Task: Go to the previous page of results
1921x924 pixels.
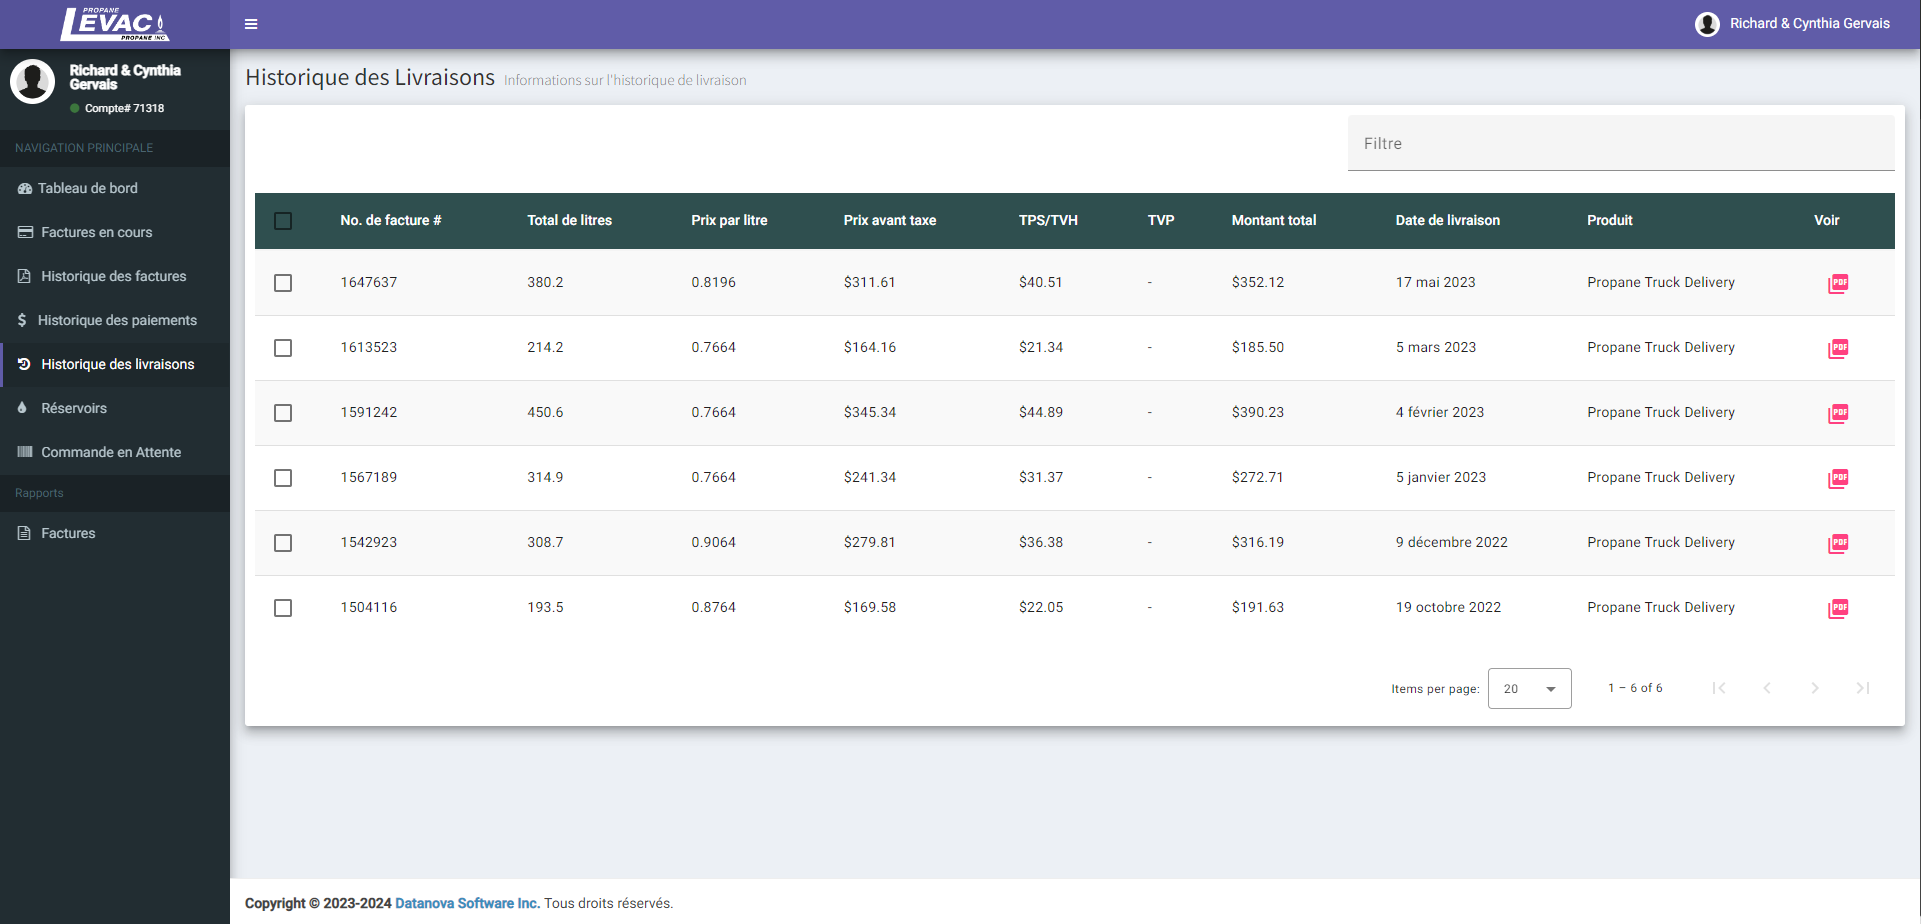Action: click(1766, 688)
